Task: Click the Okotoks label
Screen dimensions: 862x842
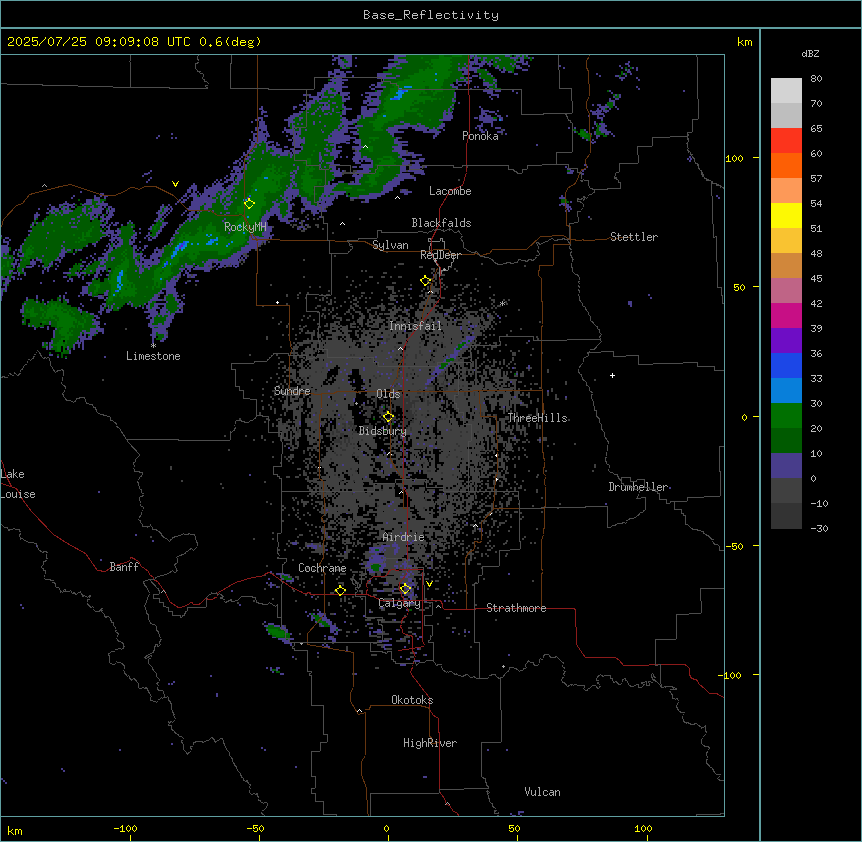Action: click(x=412, y=700)
